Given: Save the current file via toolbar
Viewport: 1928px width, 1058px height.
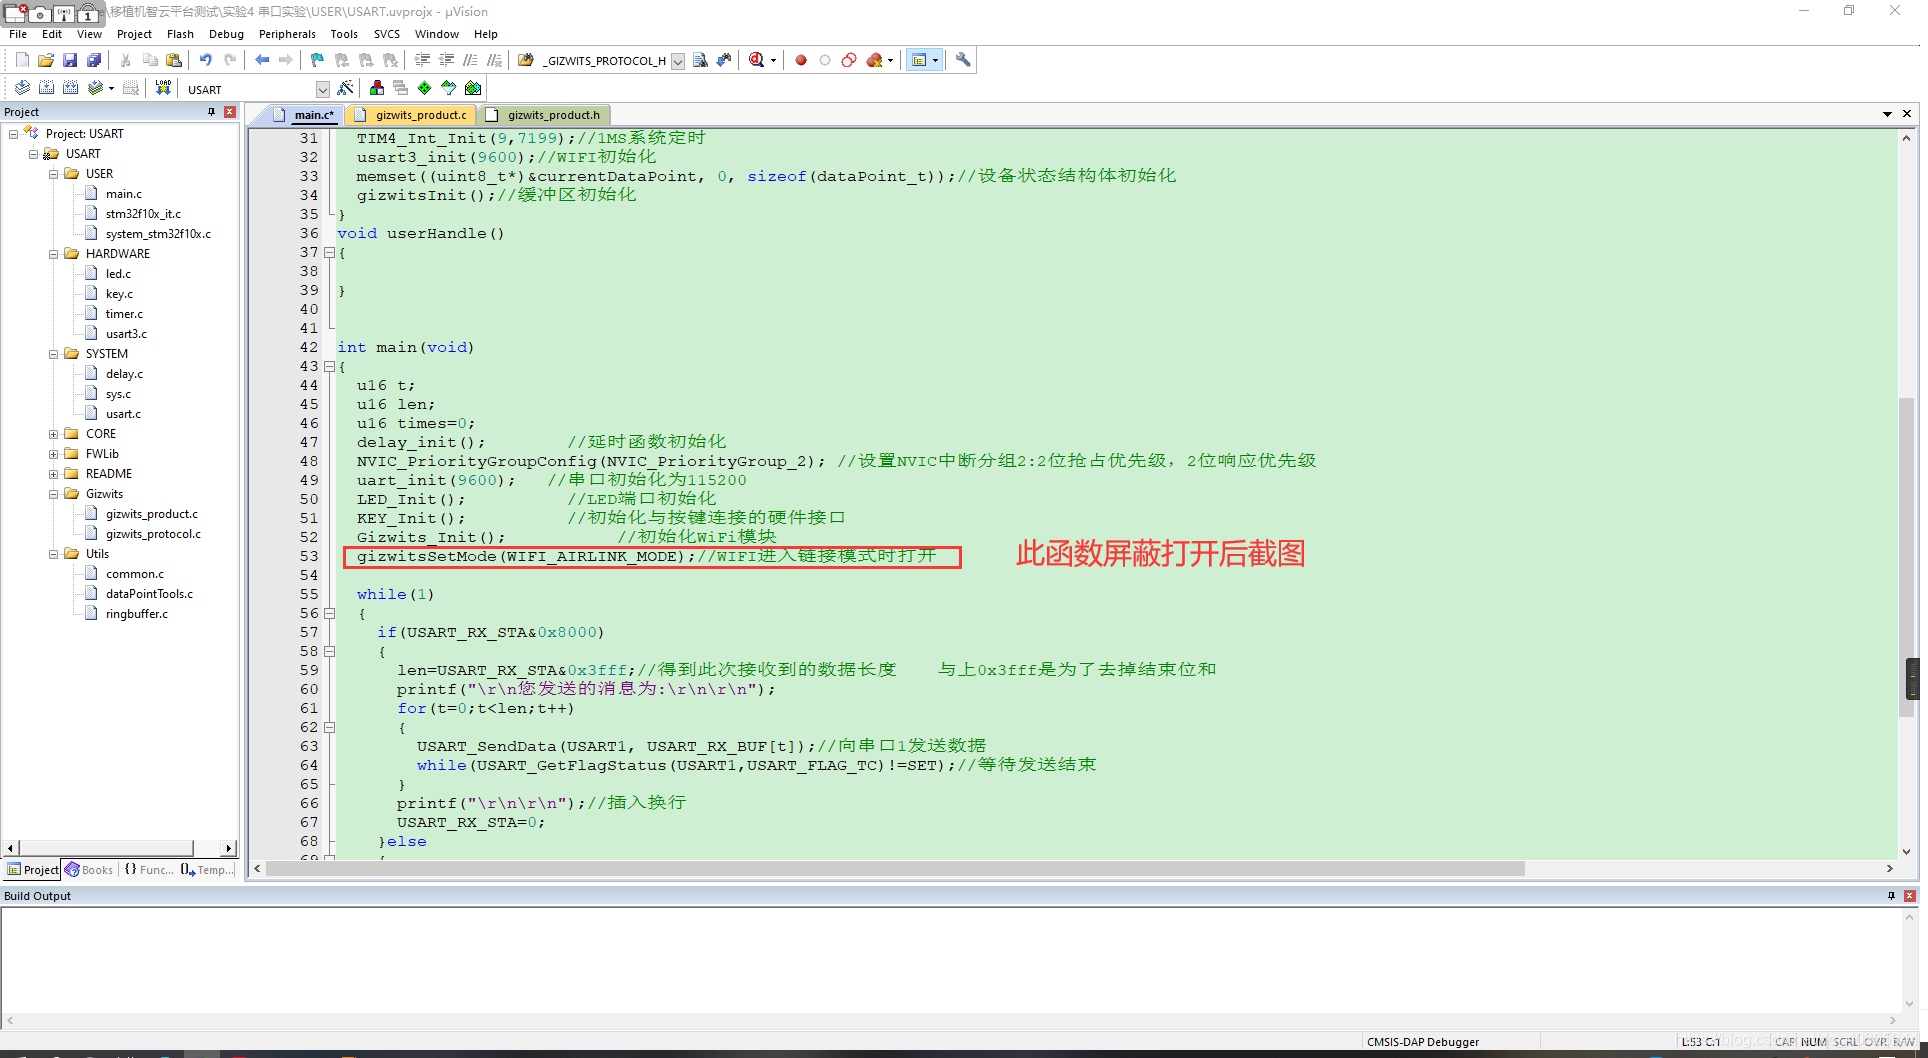Looking at the screenshot, I should click(x=70, y=60).
